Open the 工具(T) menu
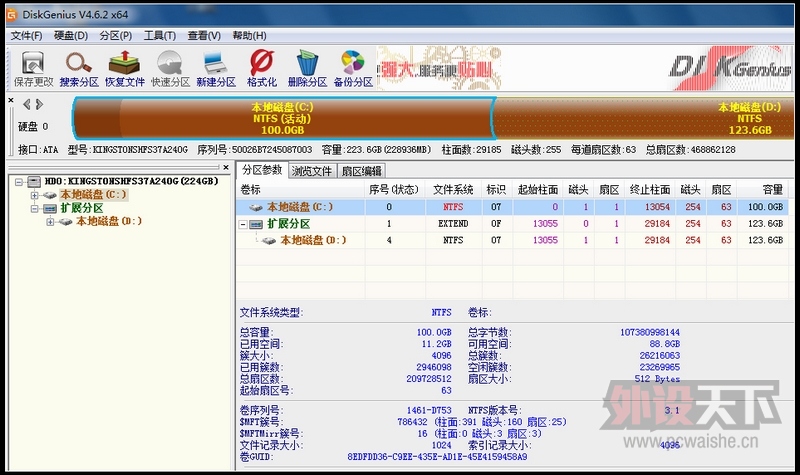 160,36
